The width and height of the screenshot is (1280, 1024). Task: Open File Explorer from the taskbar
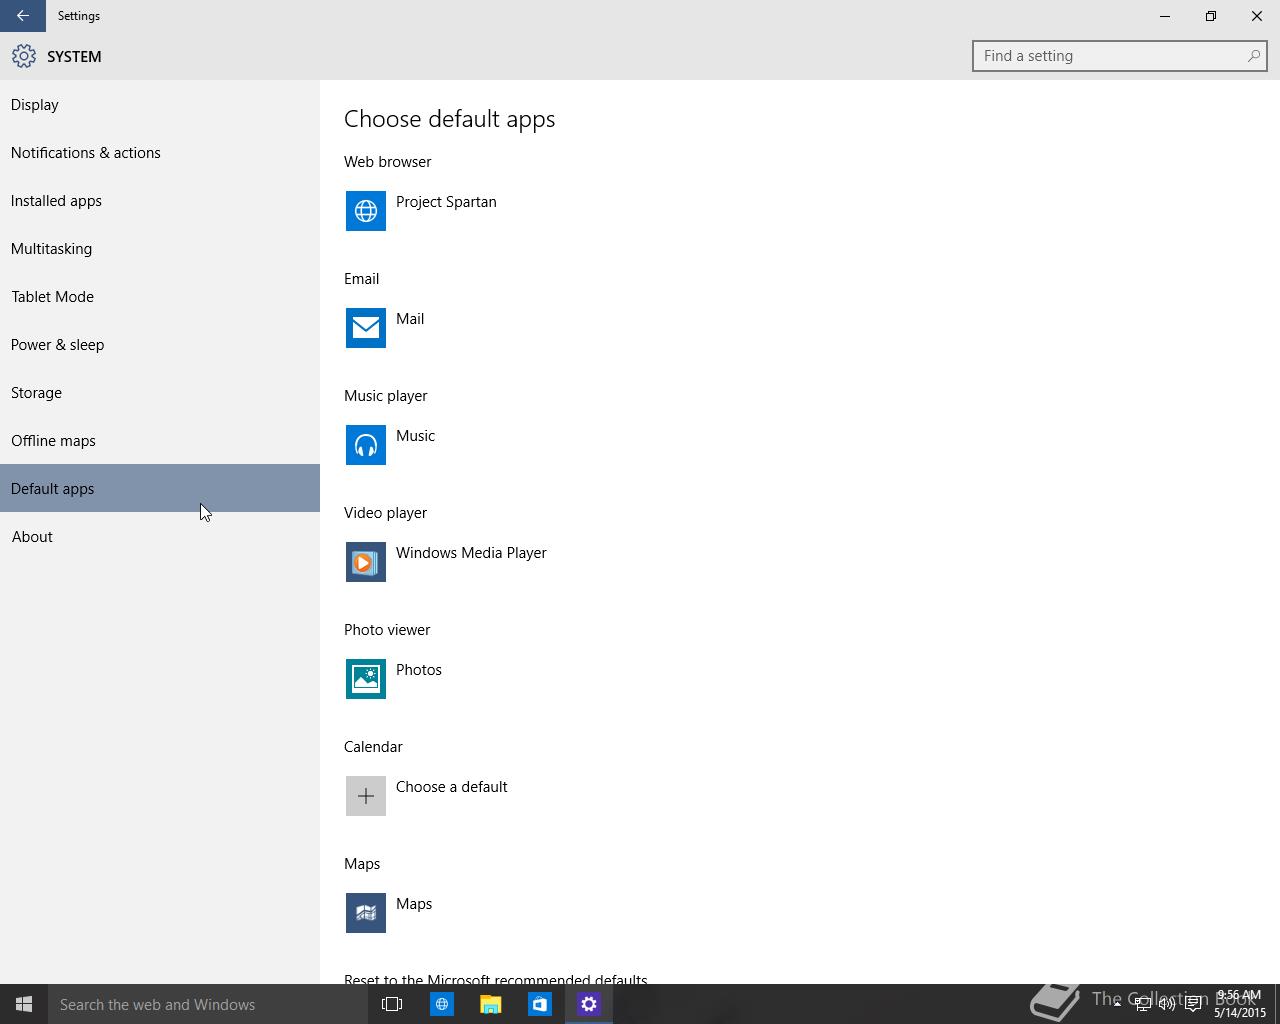tap(490, 1004)
